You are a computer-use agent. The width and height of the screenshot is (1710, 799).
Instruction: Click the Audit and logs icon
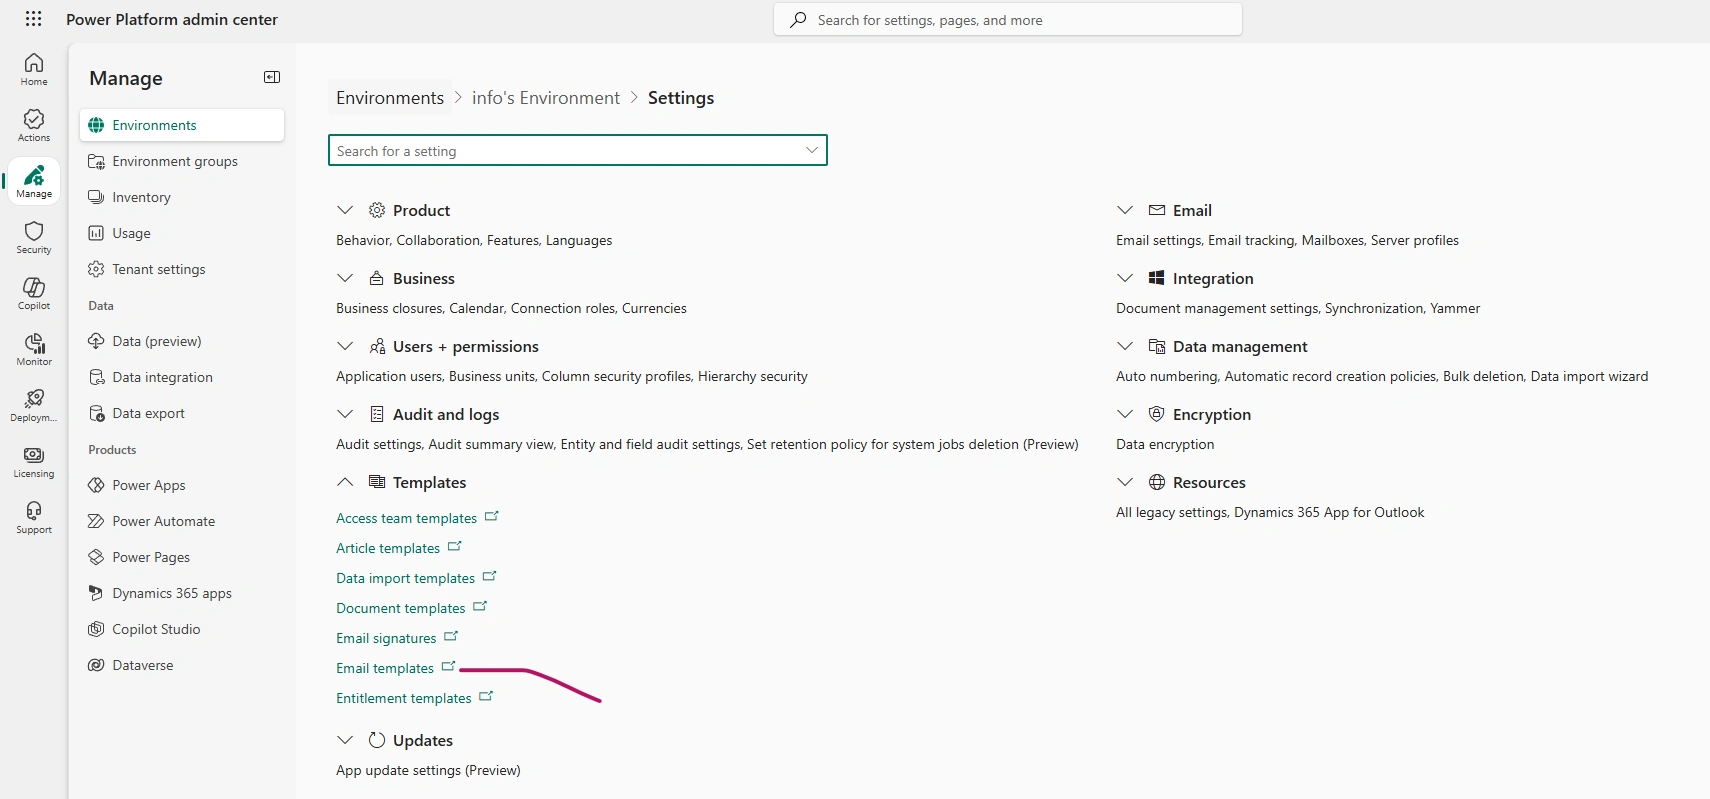click(x=377, y=414)
